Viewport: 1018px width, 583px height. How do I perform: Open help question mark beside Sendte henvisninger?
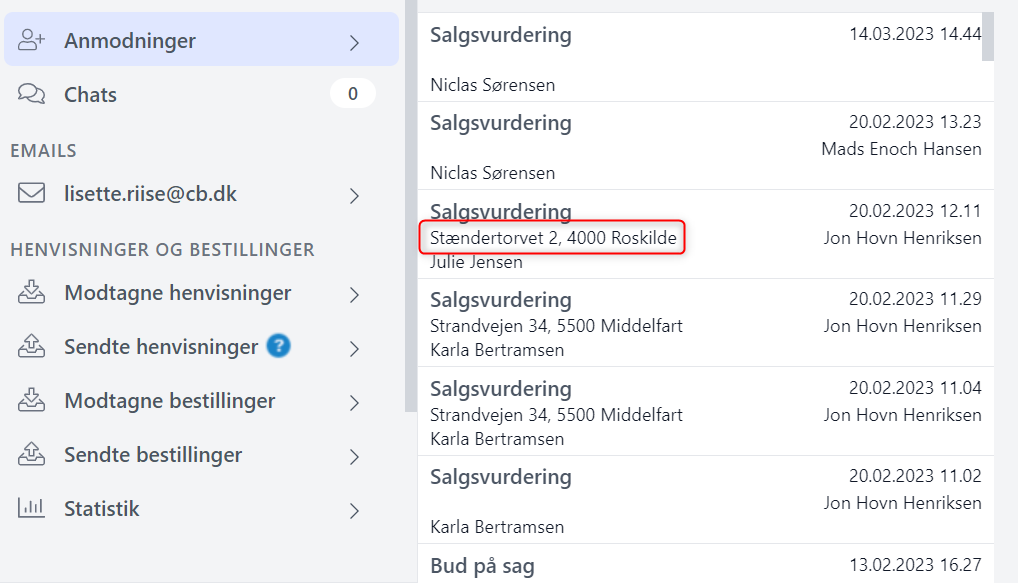pyautogui.click(x=279, y=347)
